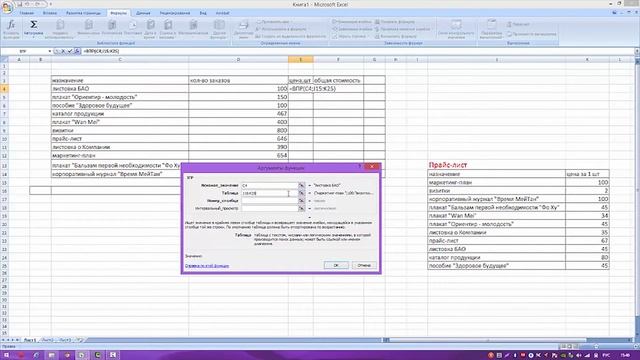Click Create from Selection in ribbon
The width and height of the screenshot is (640, 360).
coord(291,36)
